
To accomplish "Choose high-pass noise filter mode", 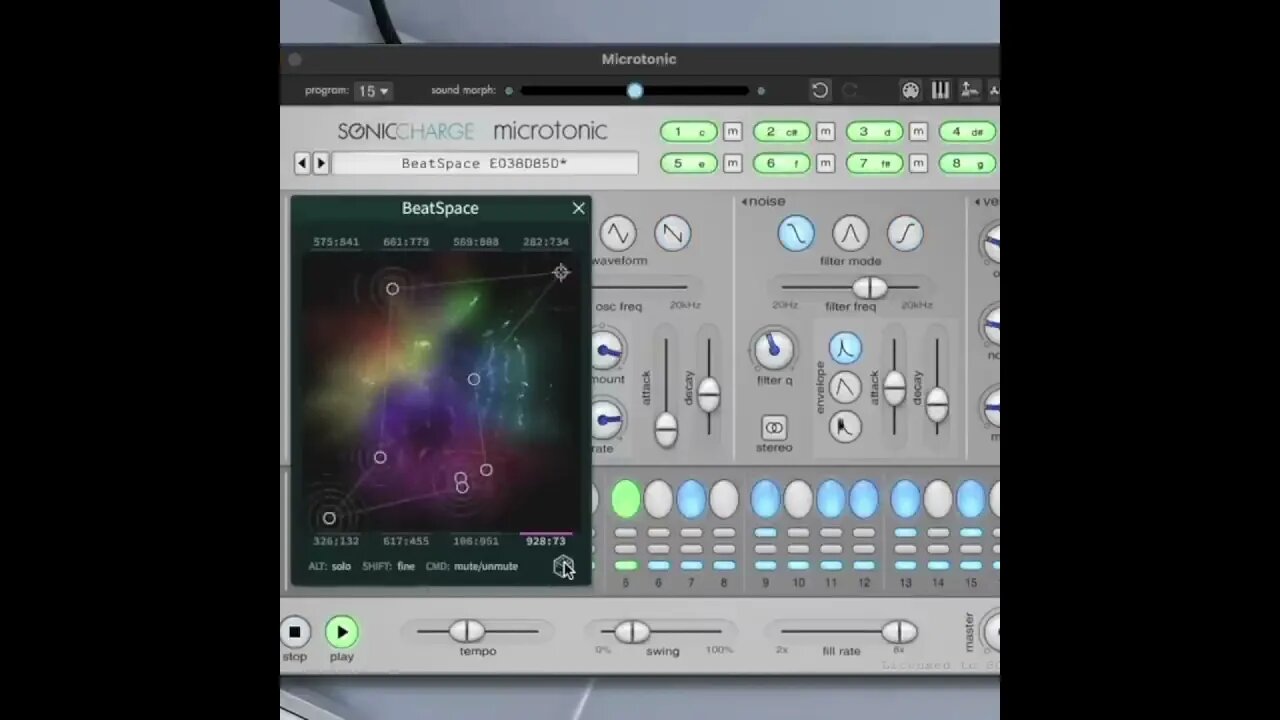I will coord(905,233).
